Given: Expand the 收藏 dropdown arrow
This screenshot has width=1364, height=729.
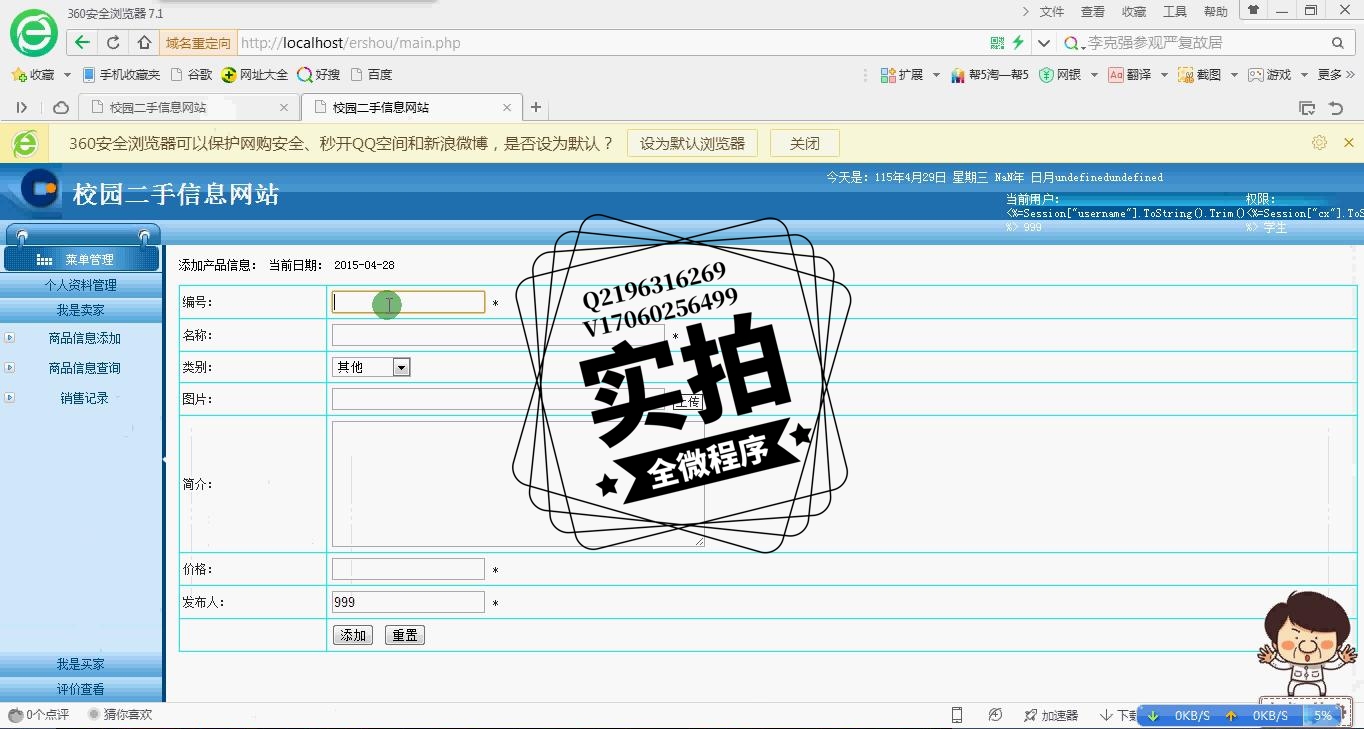Looking at the screenshot, I should point(67,75).
